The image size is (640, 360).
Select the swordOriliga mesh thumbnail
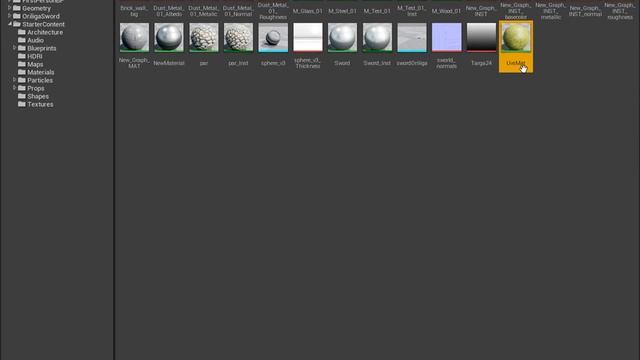pyautogui.click(x=412, y=38)
